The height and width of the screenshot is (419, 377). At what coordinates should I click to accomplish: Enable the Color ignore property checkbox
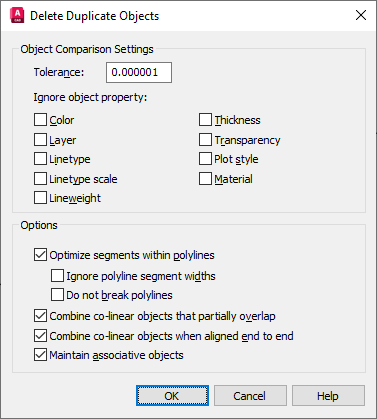(40, 120)
